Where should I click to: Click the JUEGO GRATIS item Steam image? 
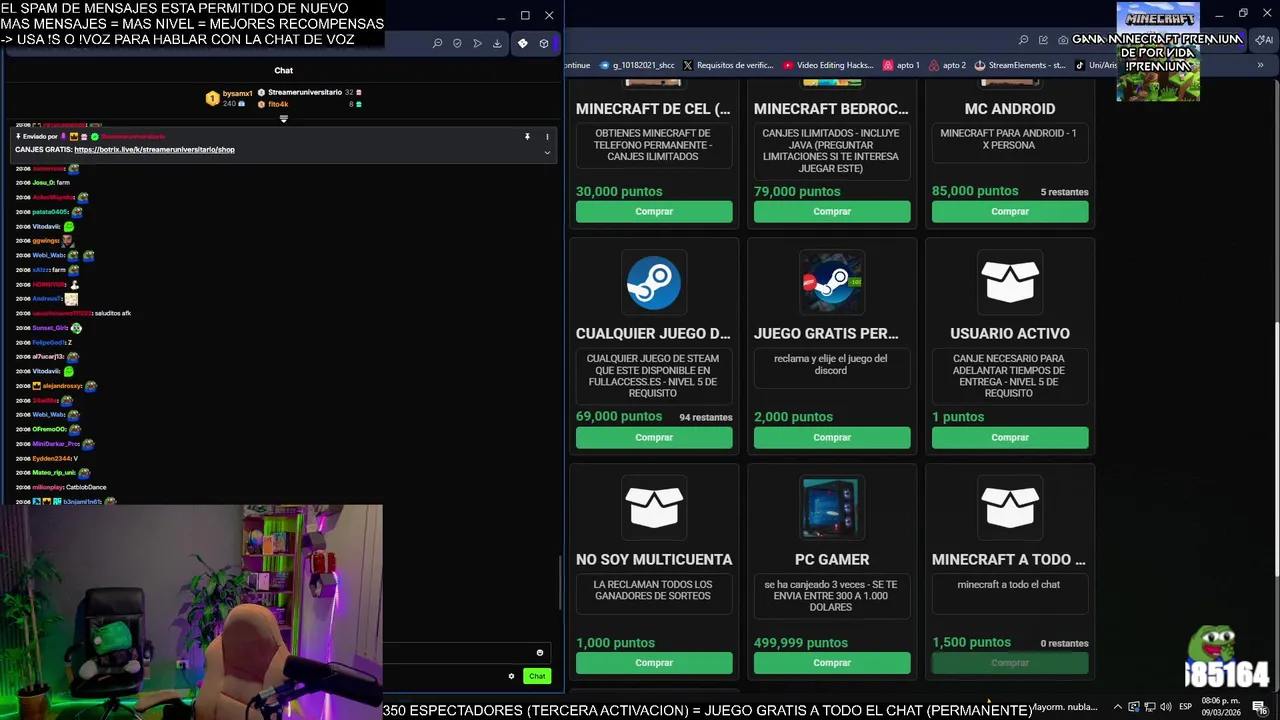click(832, 282)
